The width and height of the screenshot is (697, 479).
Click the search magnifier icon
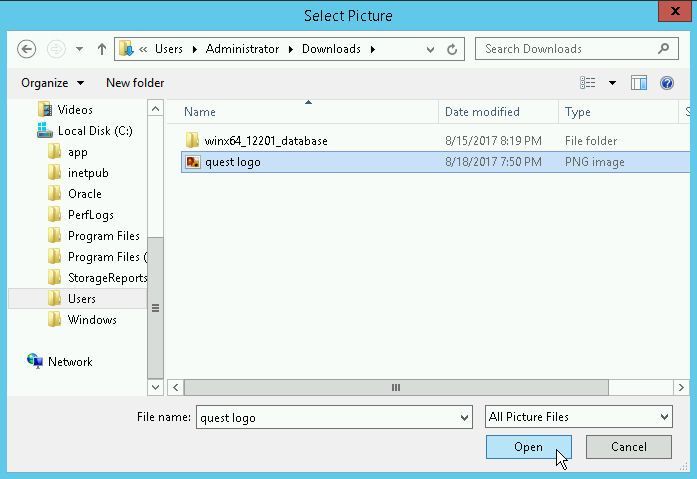click(664, 48)
